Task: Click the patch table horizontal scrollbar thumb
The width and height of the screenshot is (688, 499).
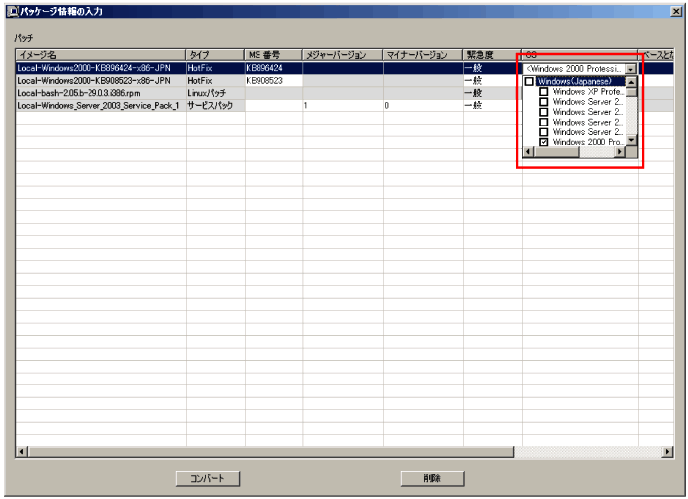Action: (x=270, y=452)
